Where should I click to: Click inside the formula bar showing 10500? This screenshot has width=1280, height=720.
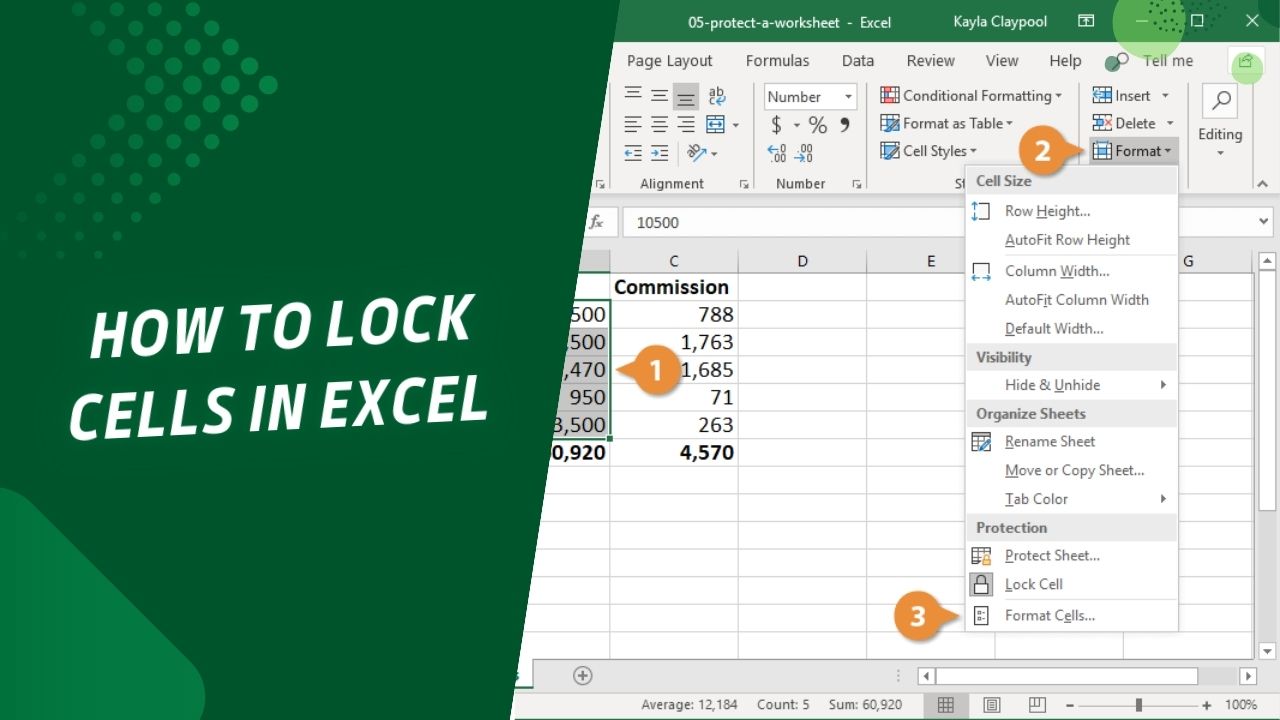(x=800, y=221)
